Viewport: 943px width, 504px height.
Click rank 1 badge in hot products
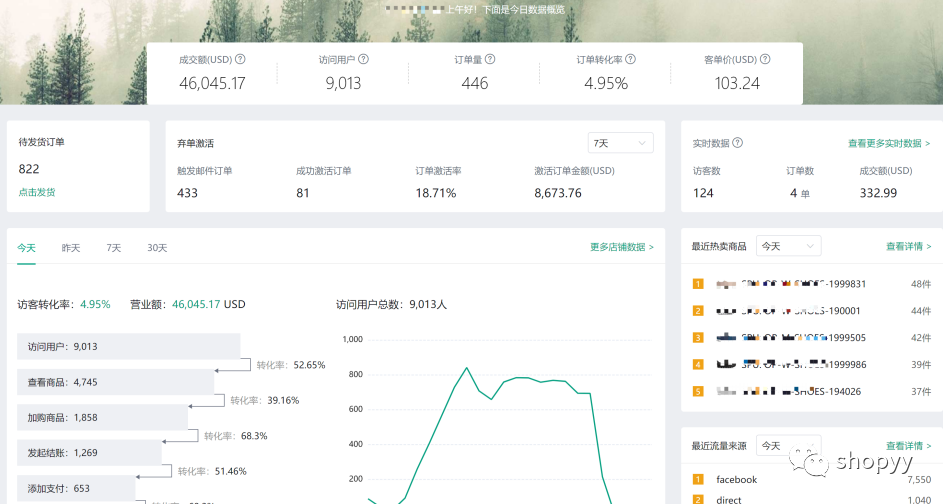(698, 284)
